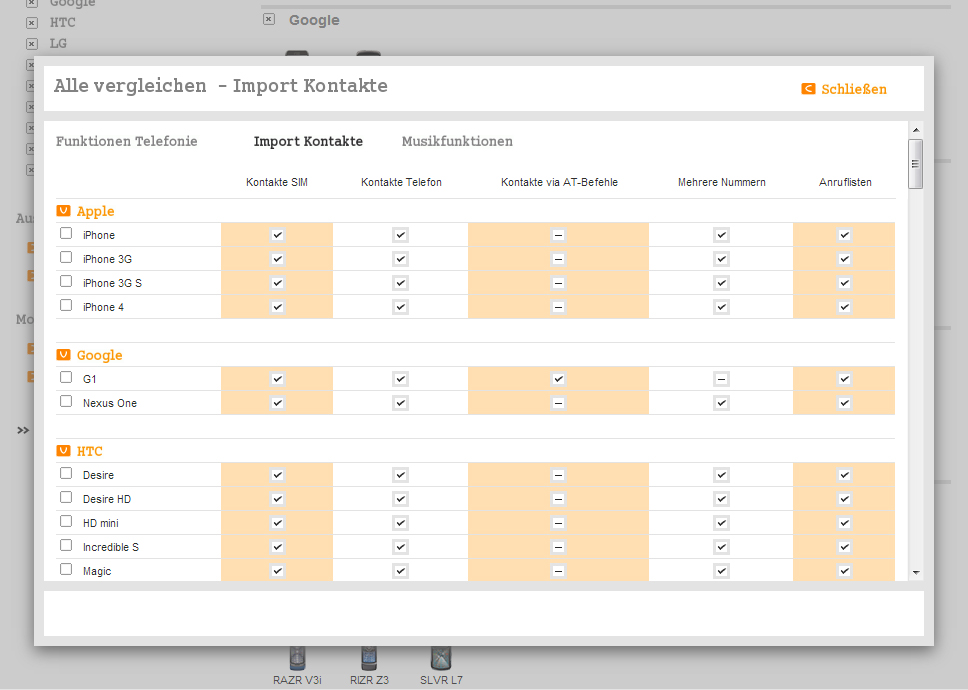Click the scrollbar up arrow
Screen dimensions: 968x690
pyautogui.click(x=915, y=130)
